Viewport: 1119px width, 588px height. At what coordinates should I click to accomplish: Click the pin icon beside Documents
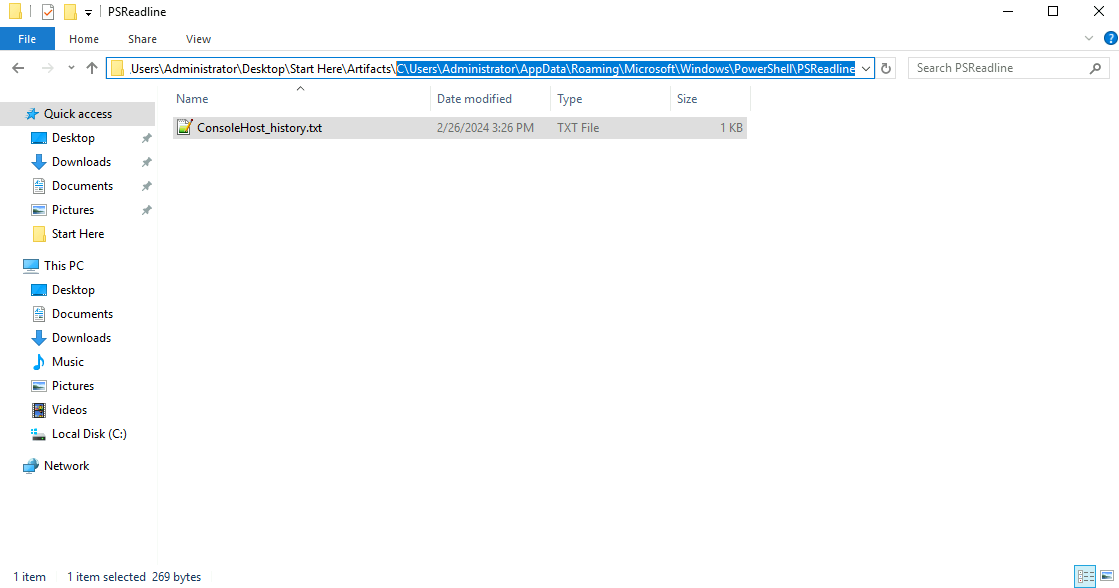(146, 186)
